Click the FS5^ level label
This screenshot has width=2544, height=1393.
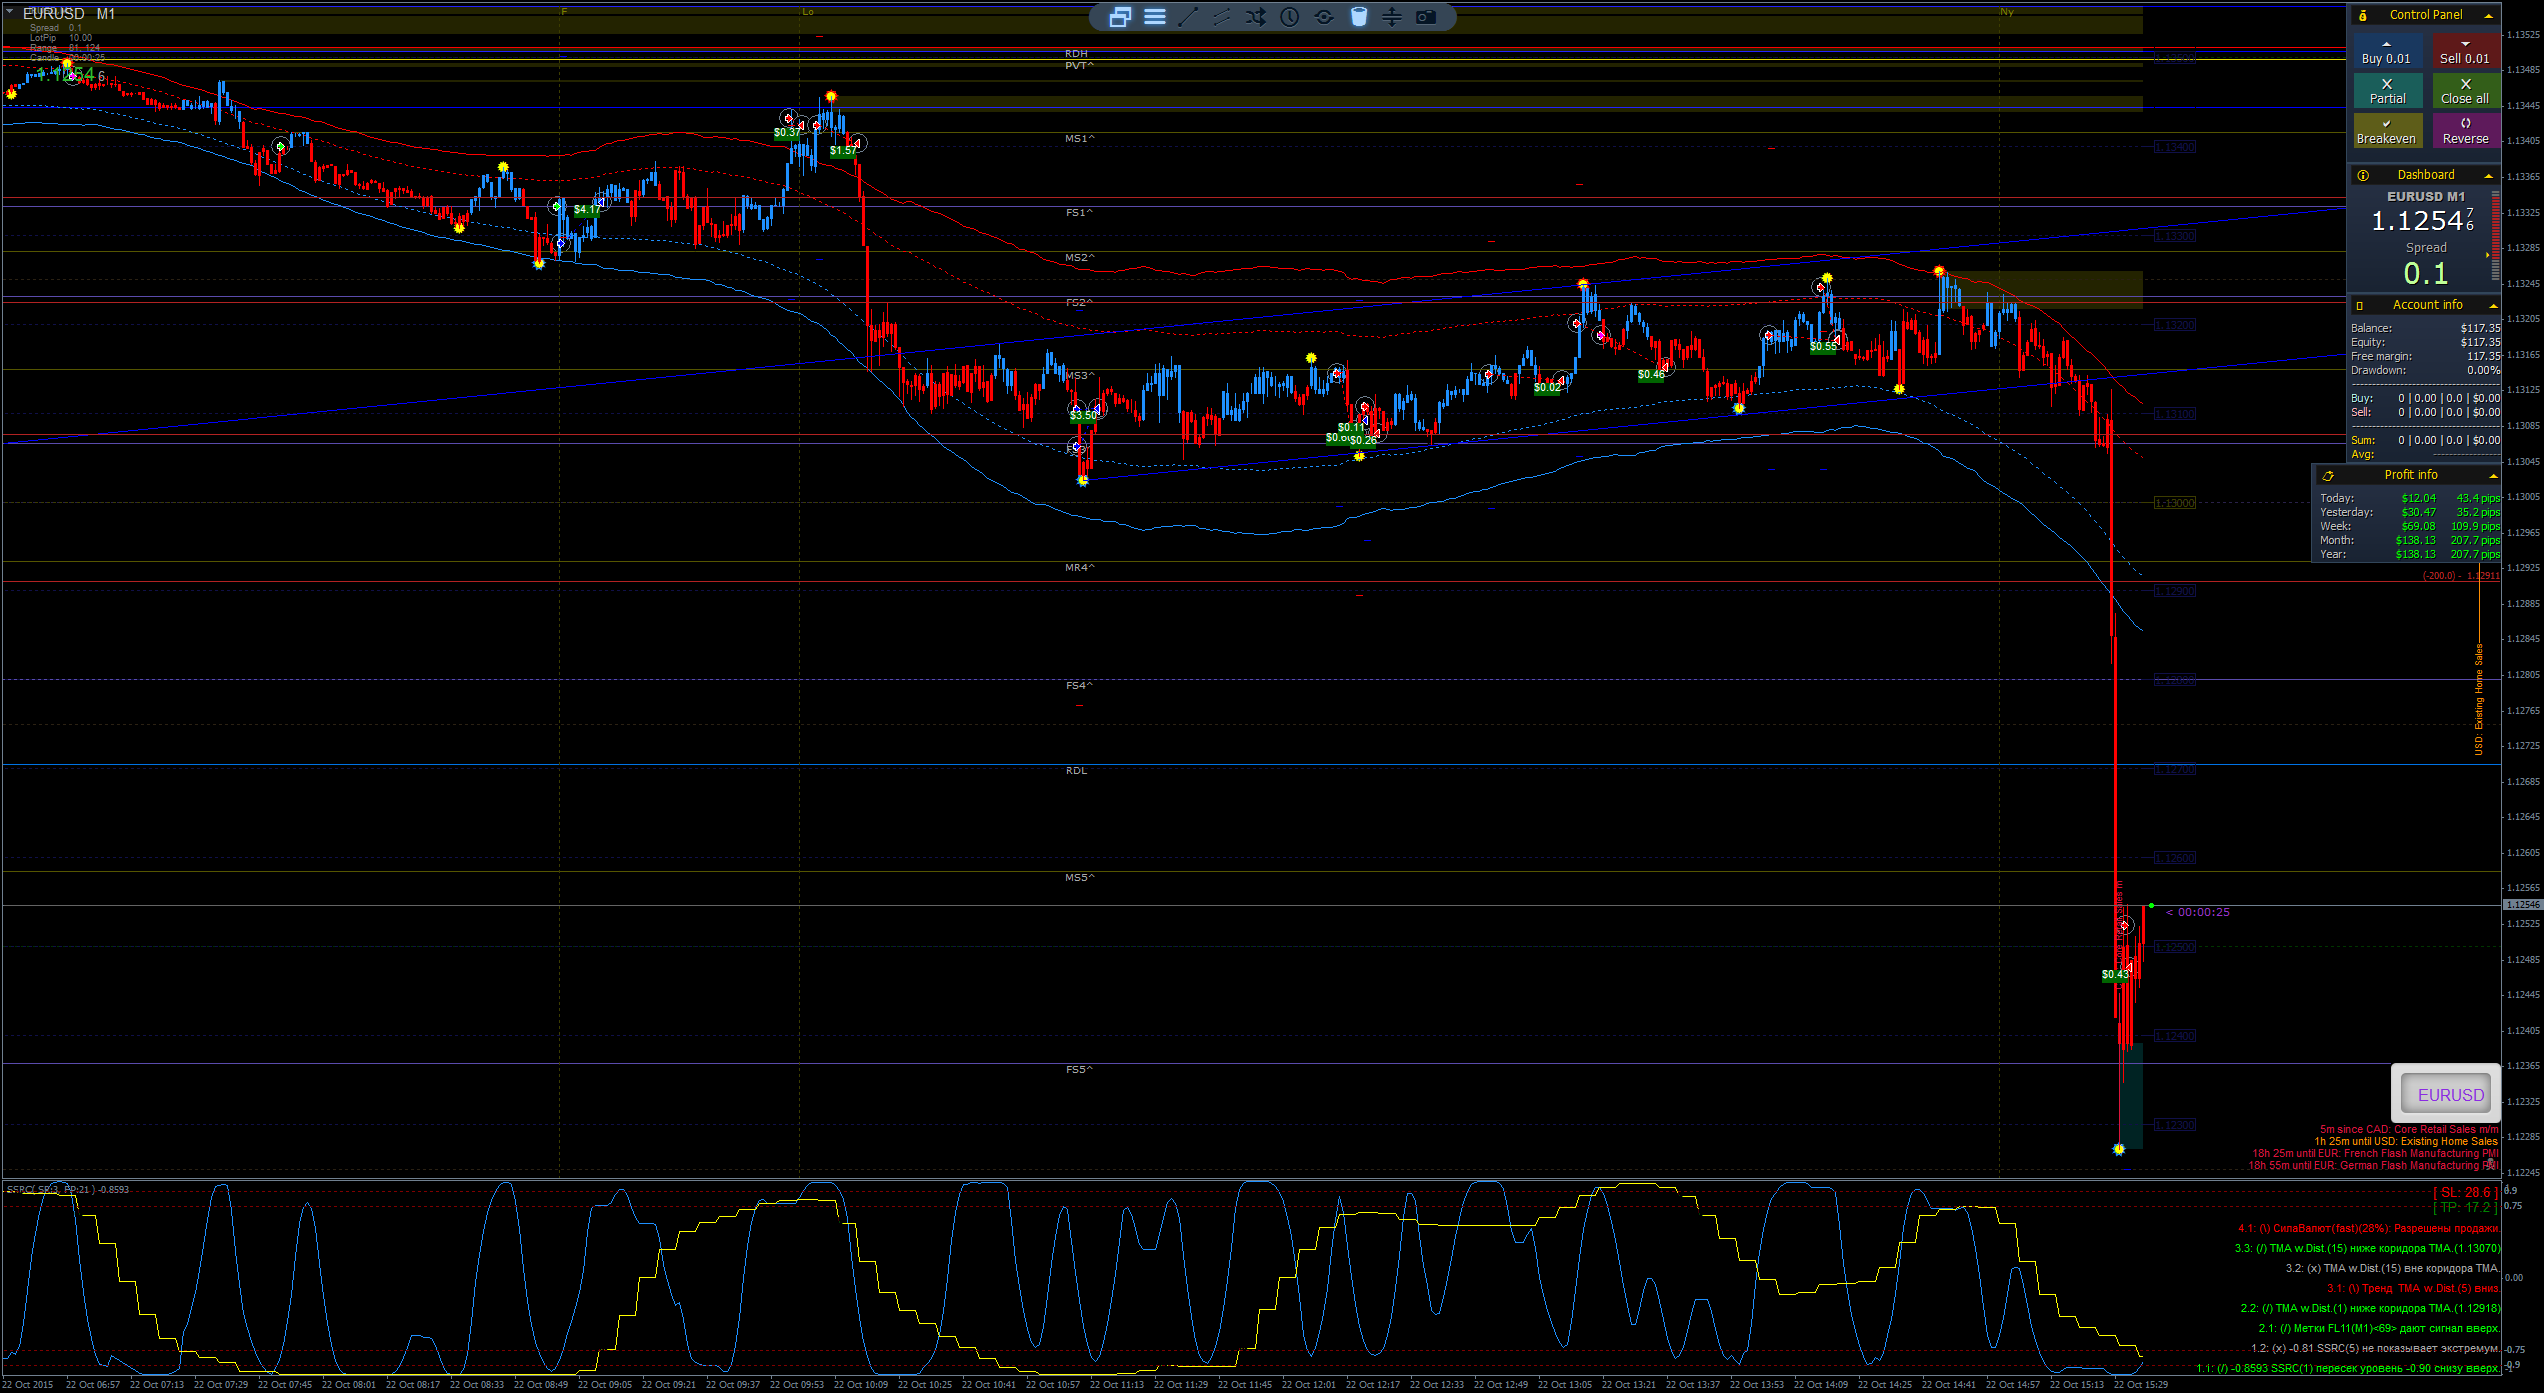coord(1079,1070)
